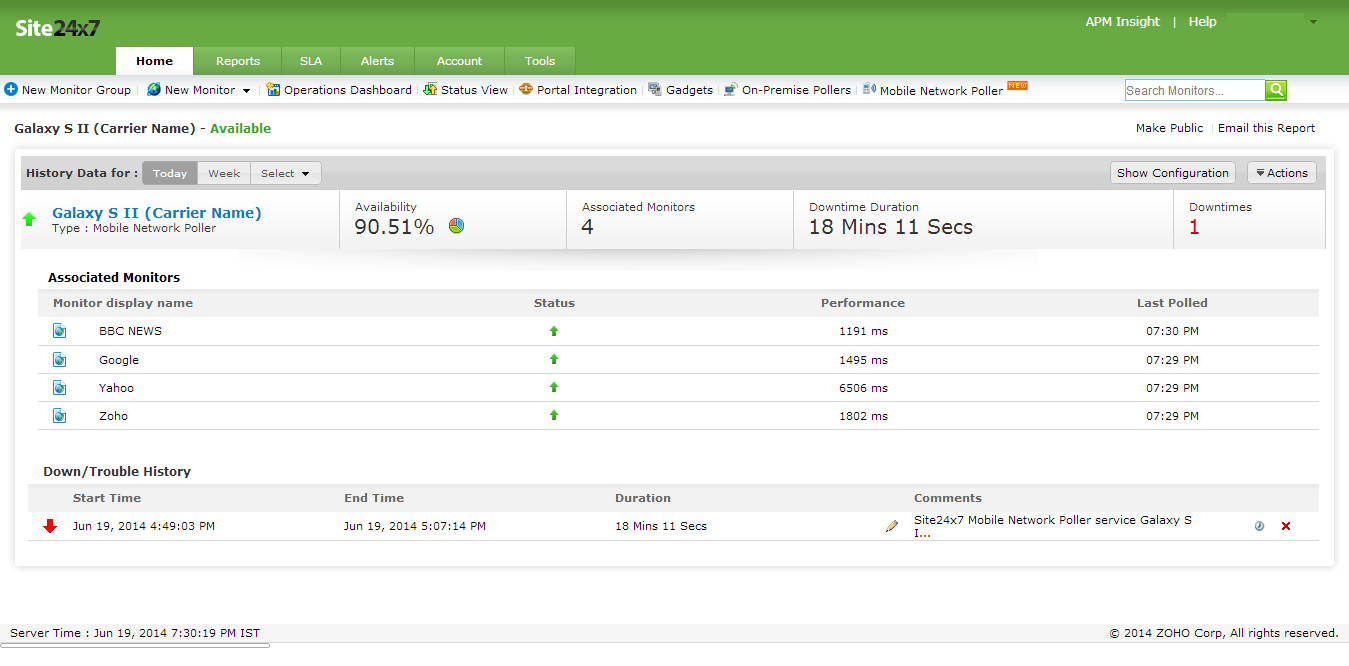Click the Gadgets link text
The width and height of the screenshot is (1349, 666).
click(690, 90)
